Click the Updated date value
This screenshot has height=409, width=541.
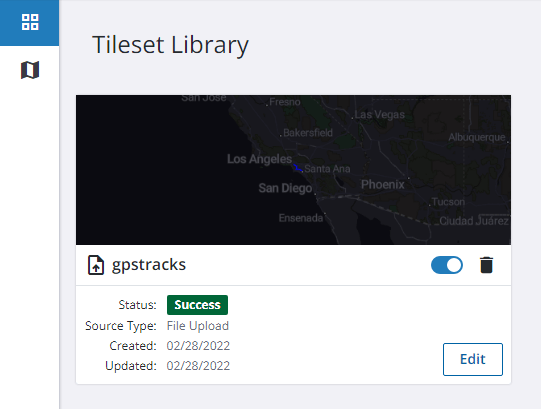pos(198,366)
